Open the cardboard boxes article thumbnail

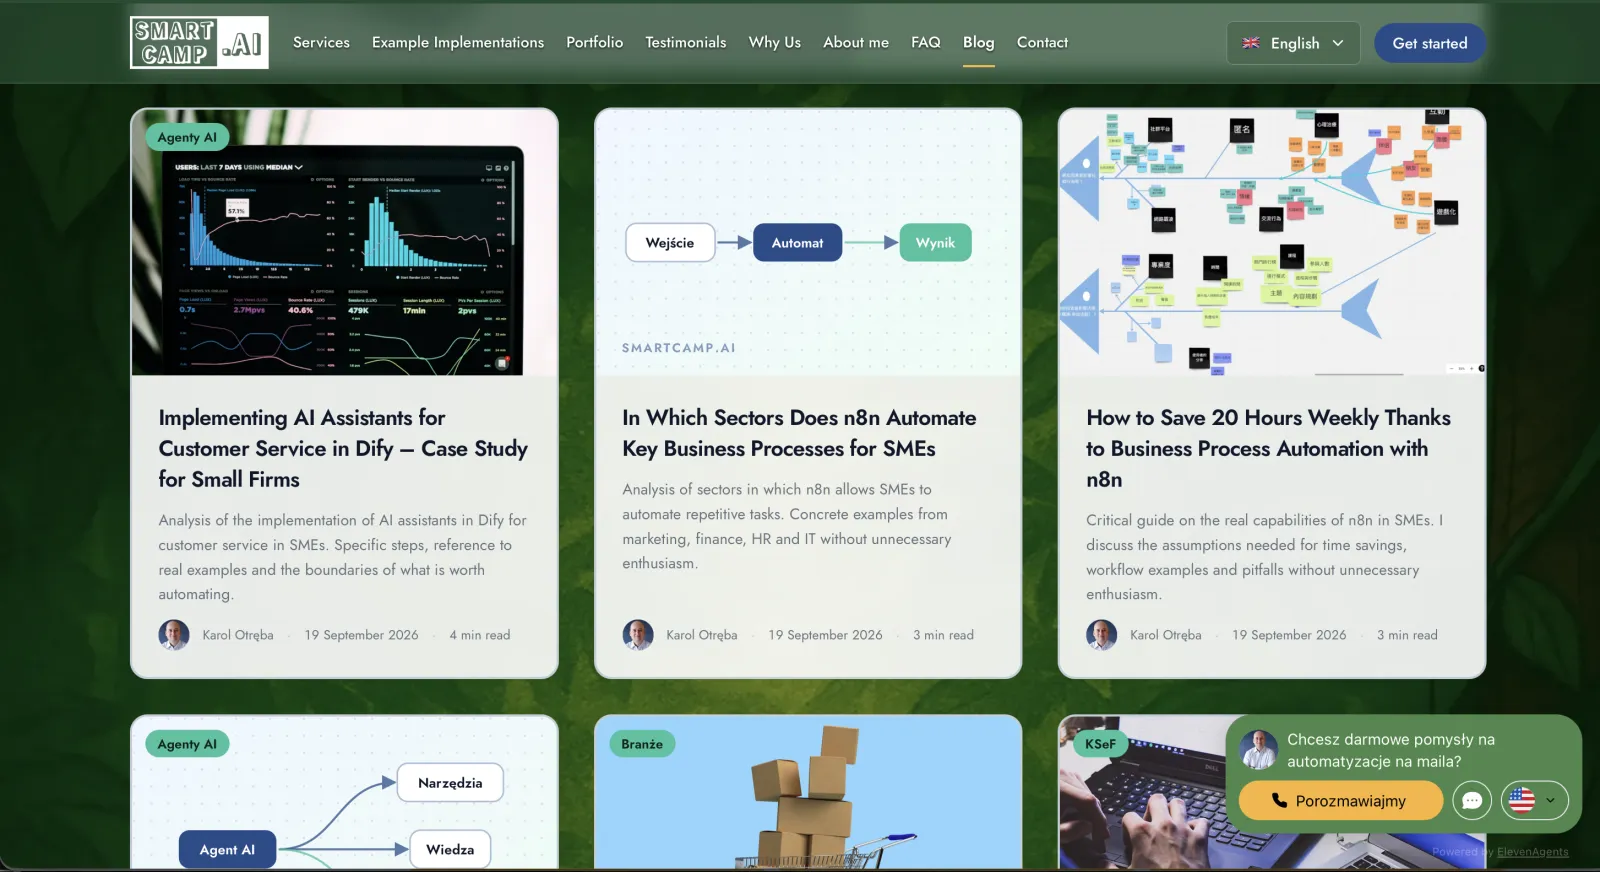(x=808, y=793)
